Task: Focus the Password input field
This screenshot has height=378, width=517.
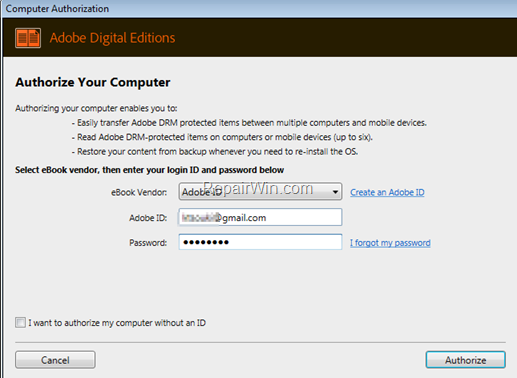Action: coord(260,242)
